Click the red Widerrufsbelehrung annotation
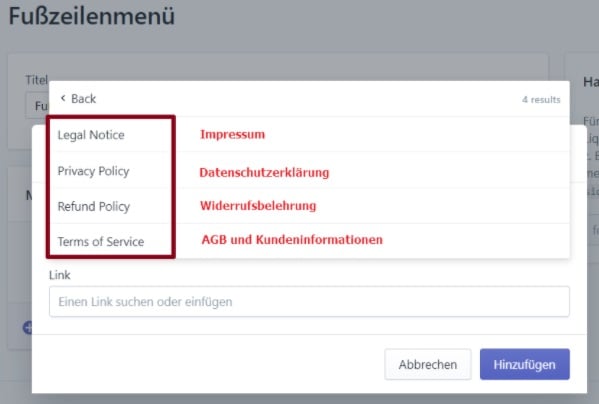Screen dimensions: 599x404 point(258,206)
